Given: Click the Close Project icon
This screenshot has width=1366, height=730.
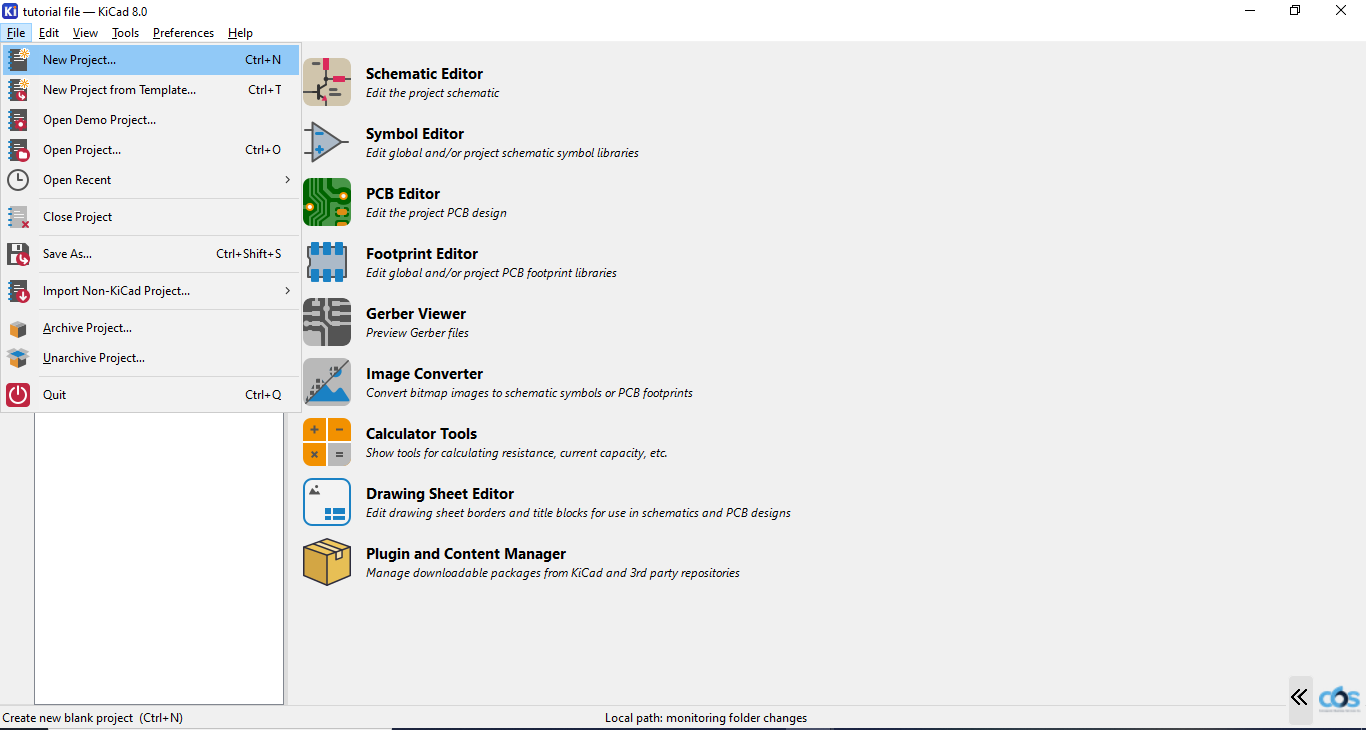Looking at the screenshot, I should (x=18, y=217).
